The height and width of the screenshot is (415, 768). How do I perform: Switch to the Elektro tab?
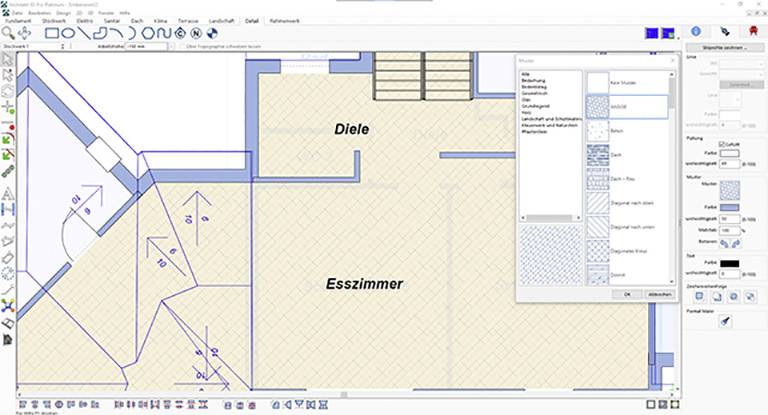[82, 20]
